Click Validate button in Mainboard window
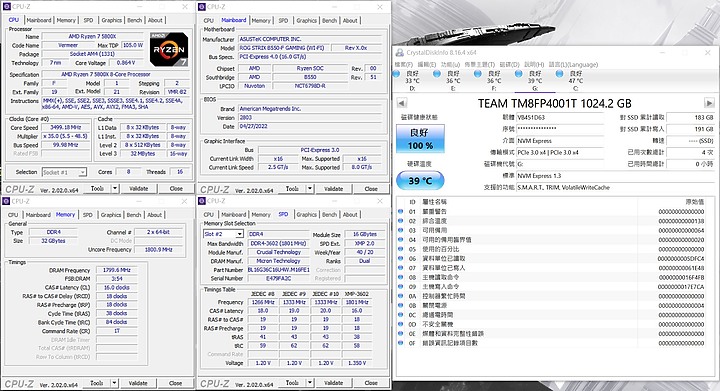The height and width of the screenshot is (391, 720). tap(333, 189)
